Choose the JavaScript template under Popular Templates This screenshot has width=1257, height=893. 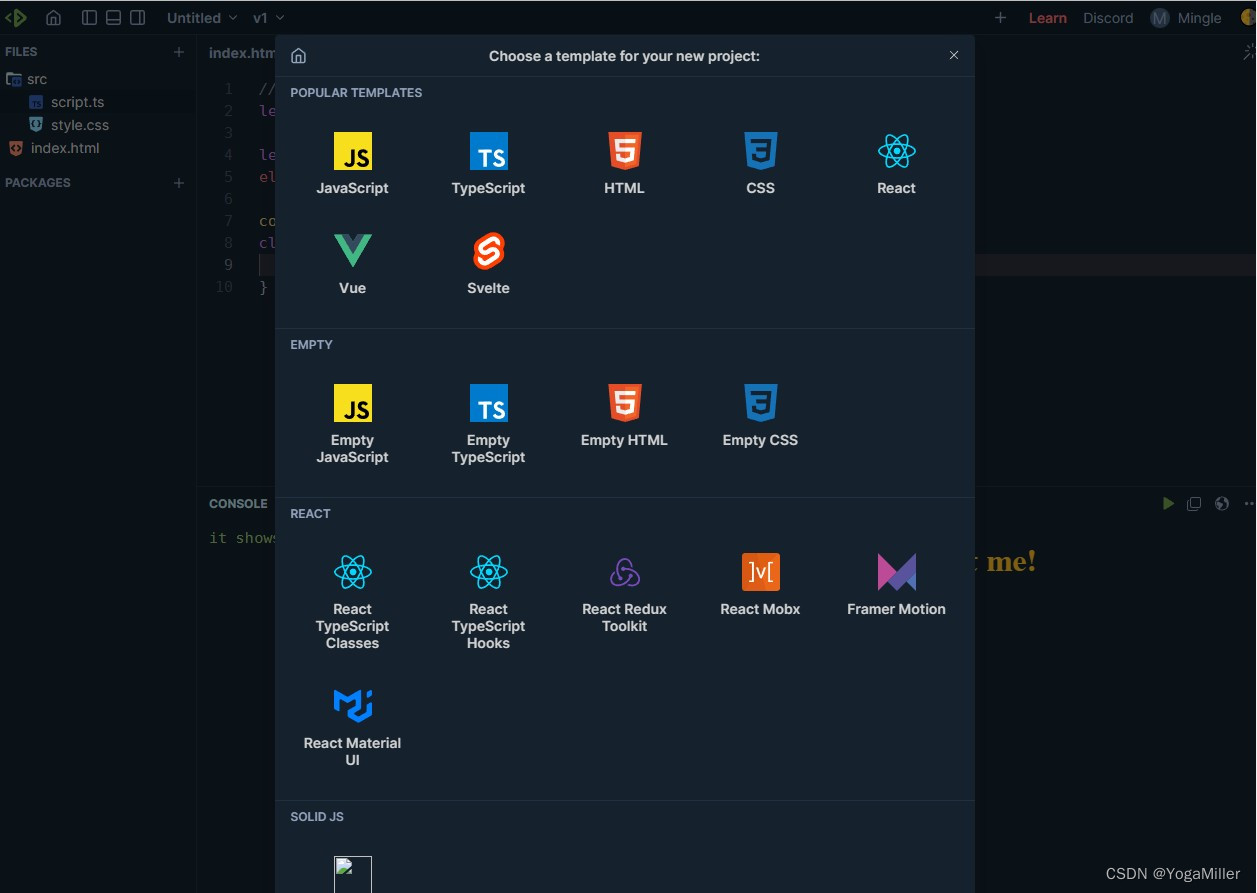[352, 164]
